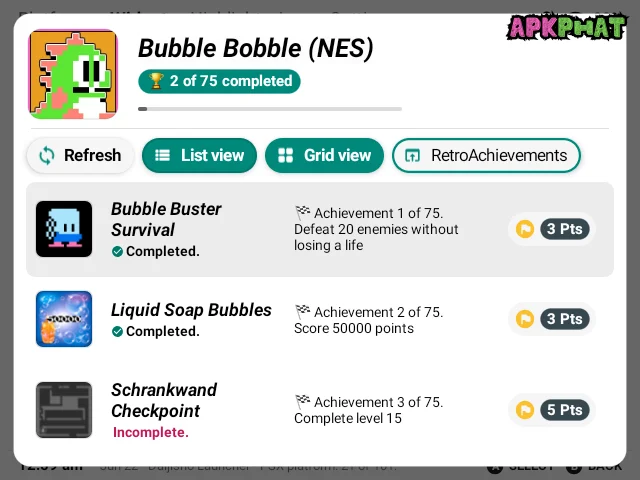Click the Bubble Bobble game cover icon
This screenshot has width=640, height=480.
[x=73, y=74]
